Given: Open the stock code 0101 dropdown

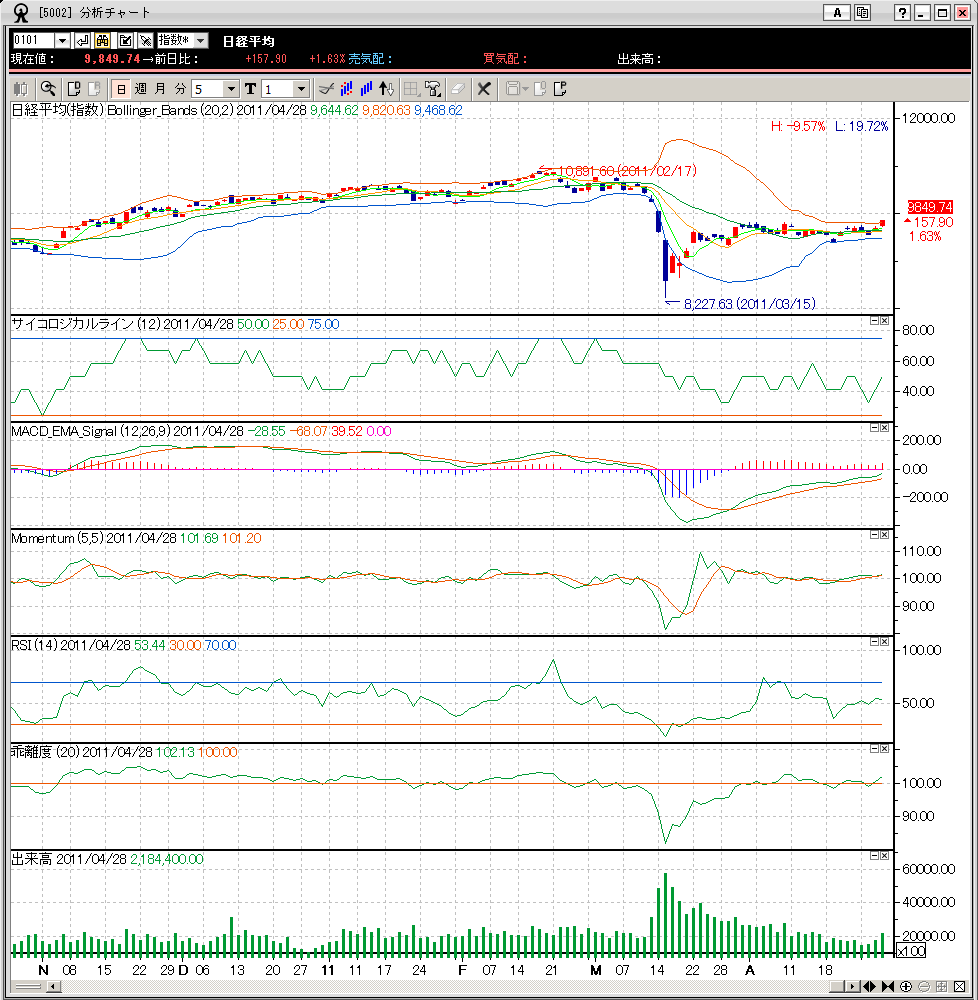Looking at the screenshot, I should (62, 40).
